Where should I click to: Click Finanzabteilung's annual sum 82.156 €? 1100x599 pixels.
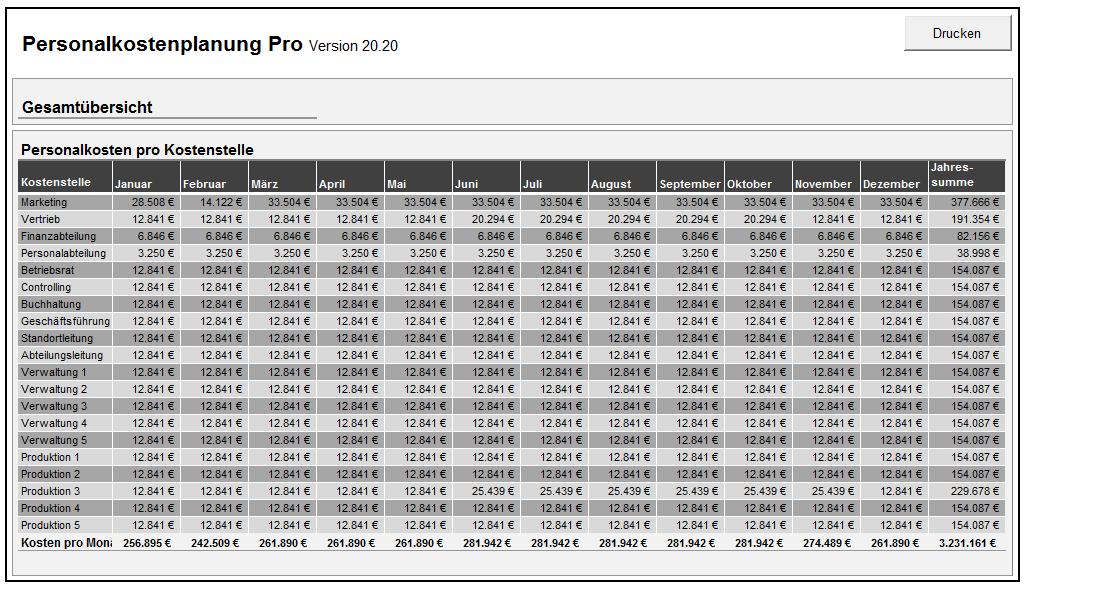point(975,236)
